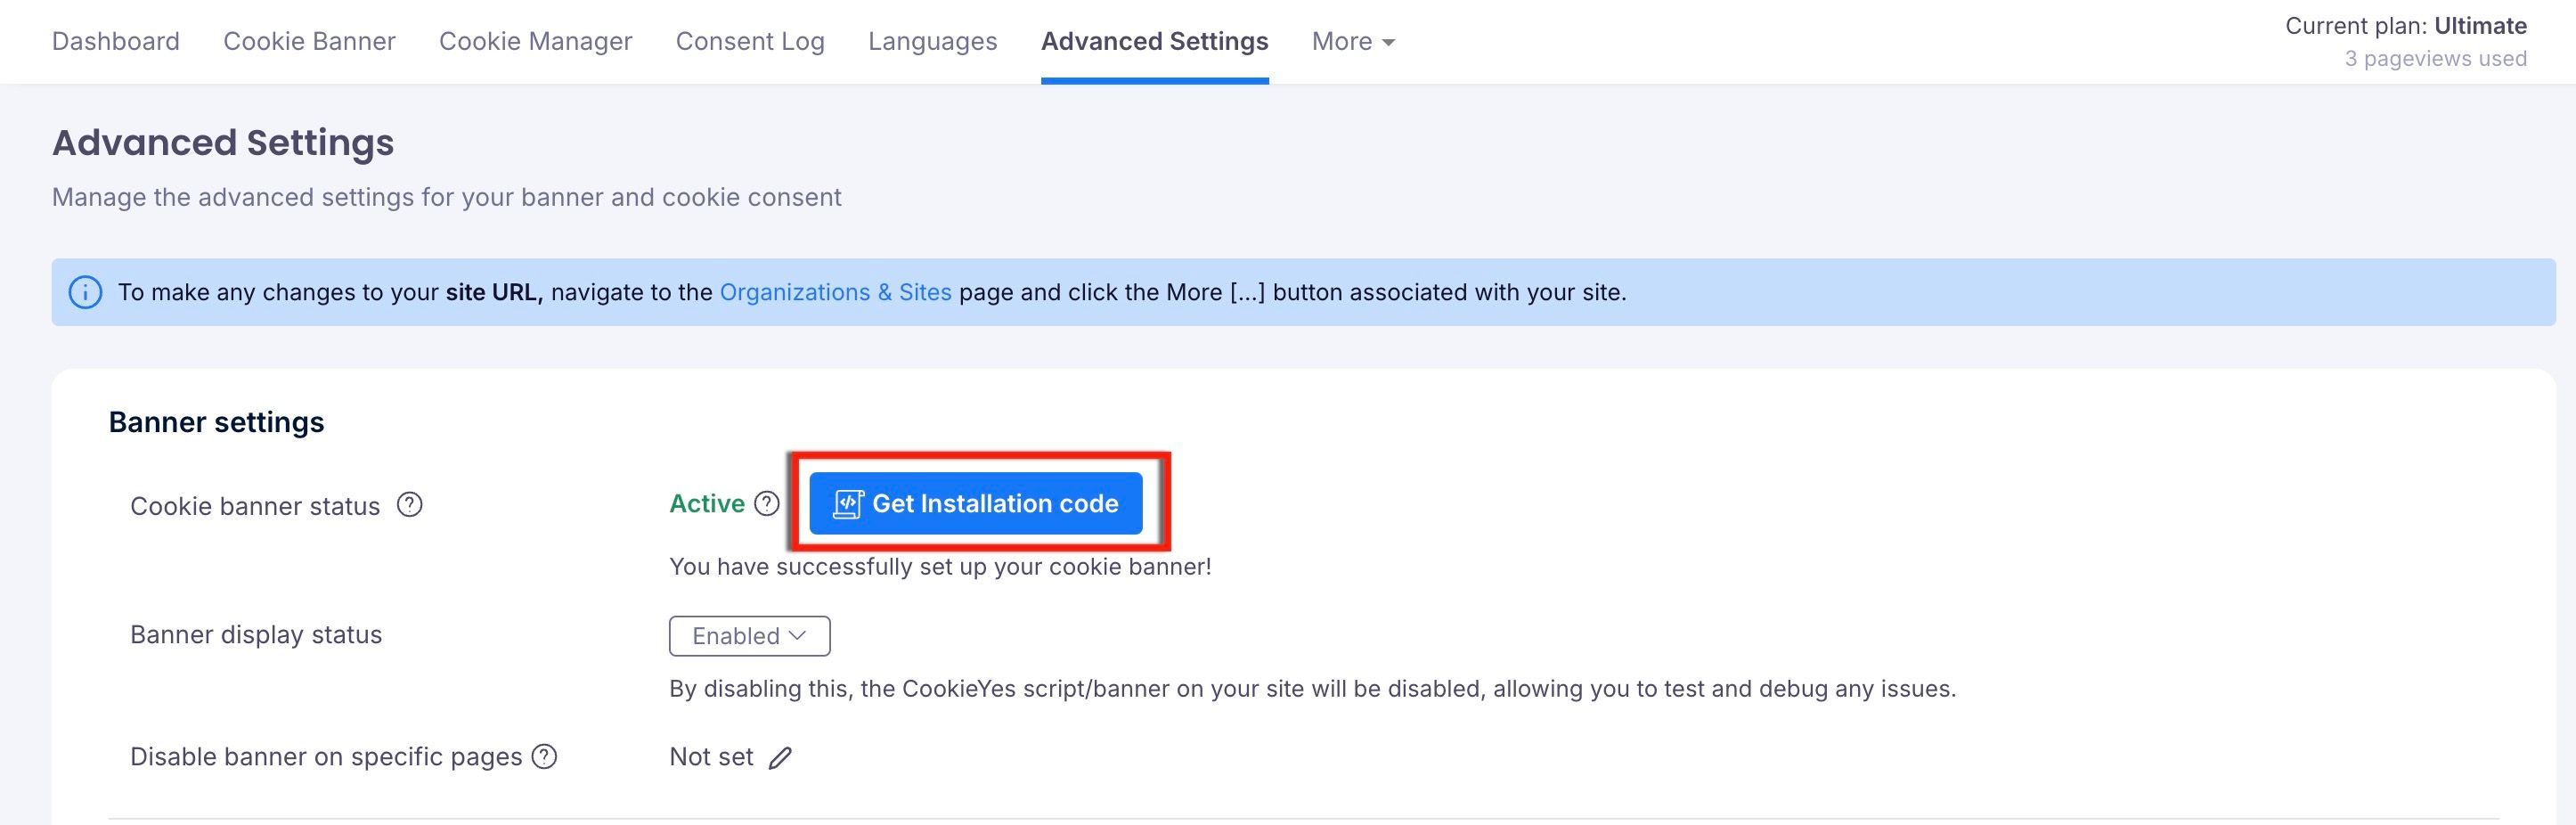This screenshot has width=2576, height=825.
Task: Expand the More navigation dropdown
Action: 1354,41
